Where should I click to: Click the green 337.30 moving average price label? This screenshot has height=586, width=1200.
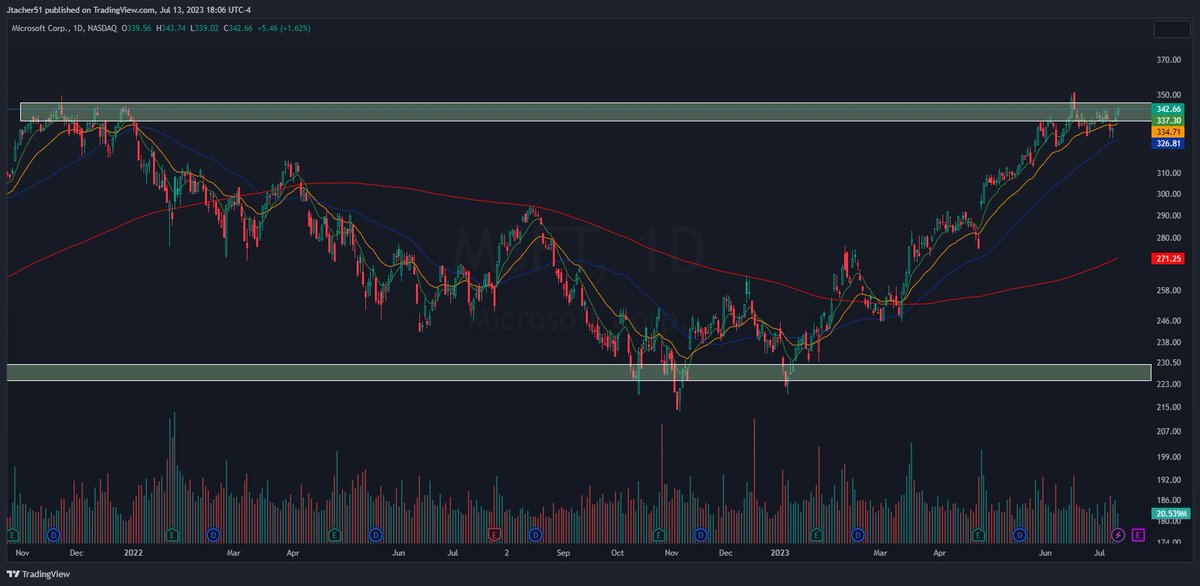click(x=1169, y=119)
